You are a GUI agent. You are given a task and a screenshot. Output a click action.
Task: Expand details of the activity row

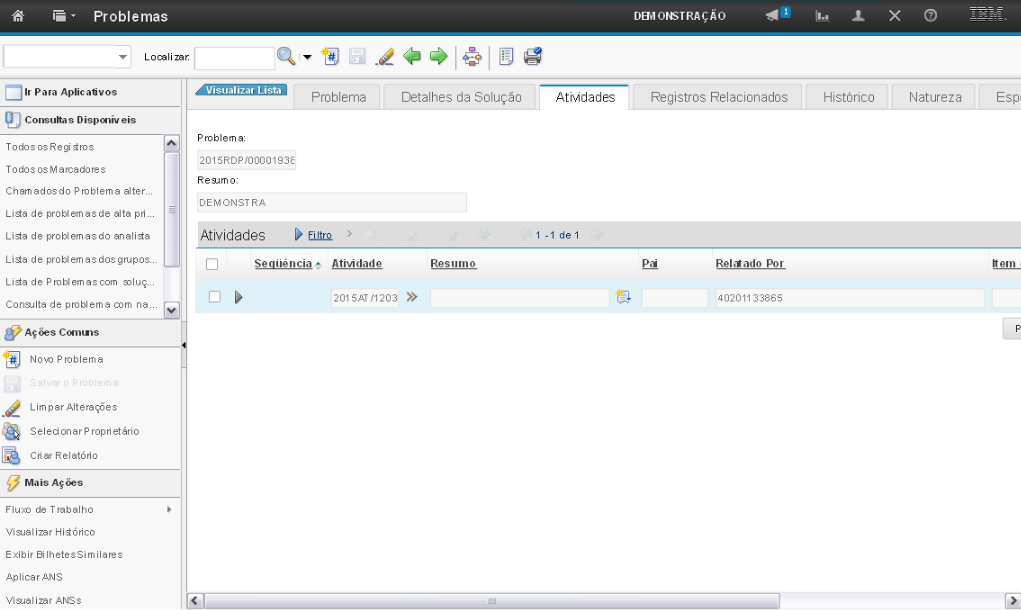click(238, 297)
